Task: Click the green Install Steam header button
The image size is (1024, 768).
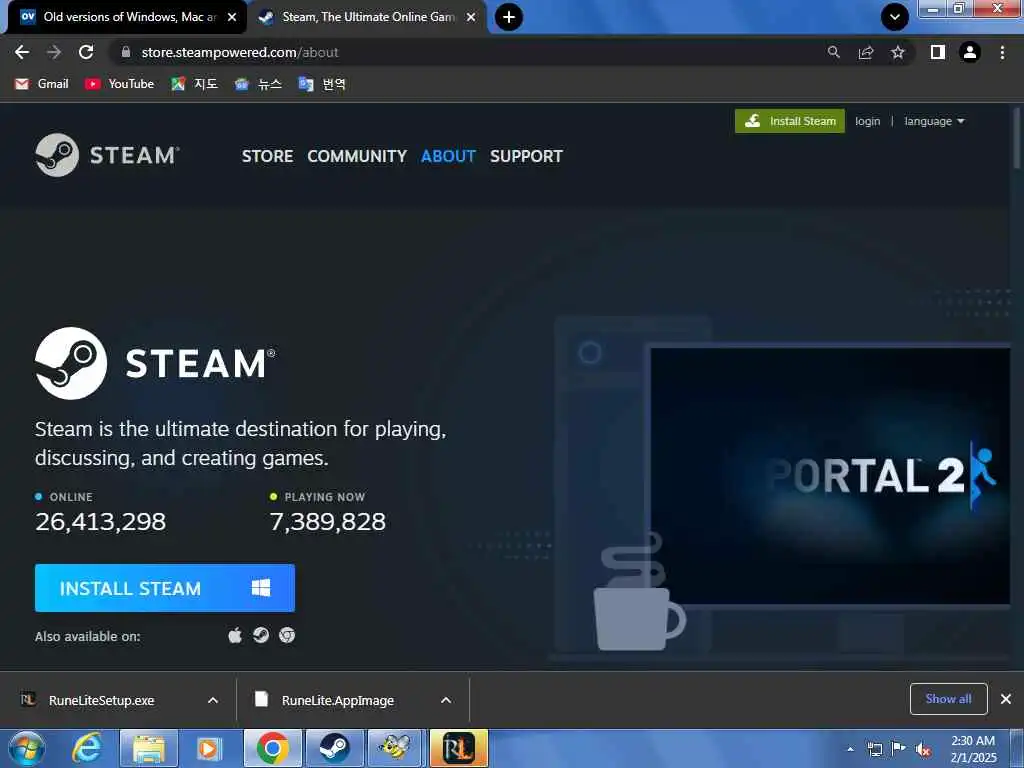Action: click(x=790, y=121)
